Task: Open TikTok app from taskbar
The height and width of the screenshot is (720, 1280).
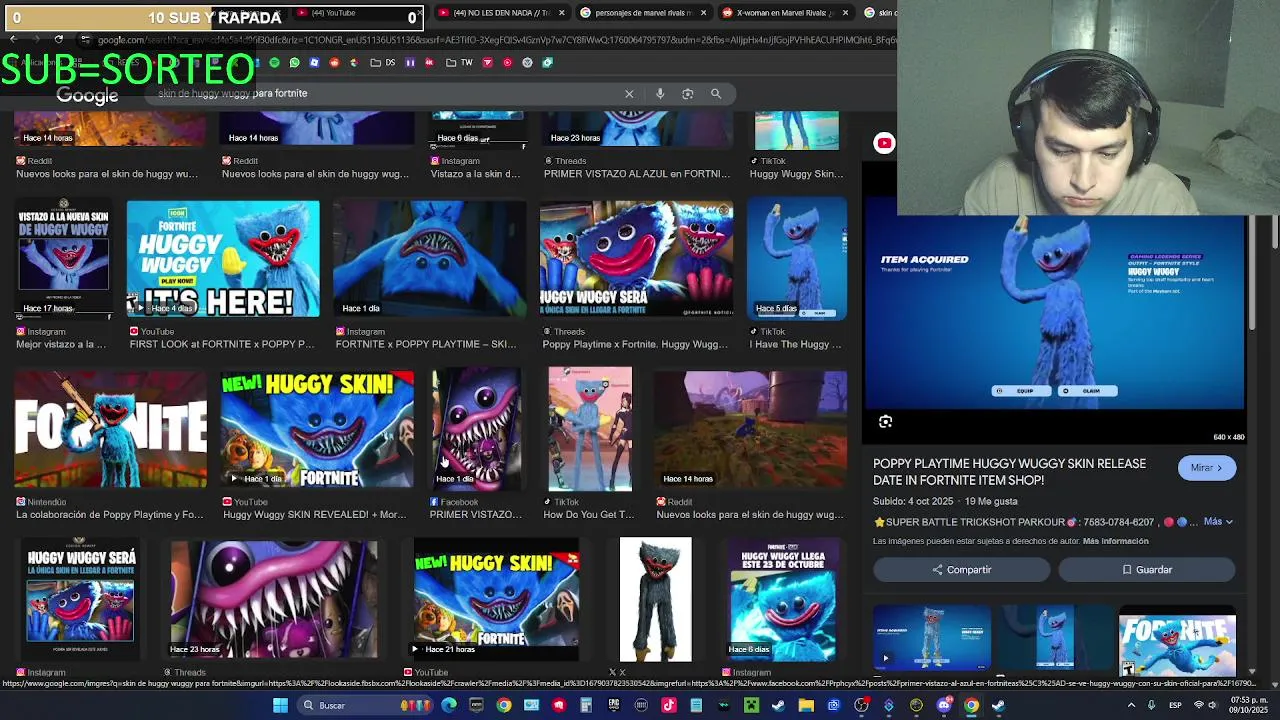Action: [x=669, y=706]
